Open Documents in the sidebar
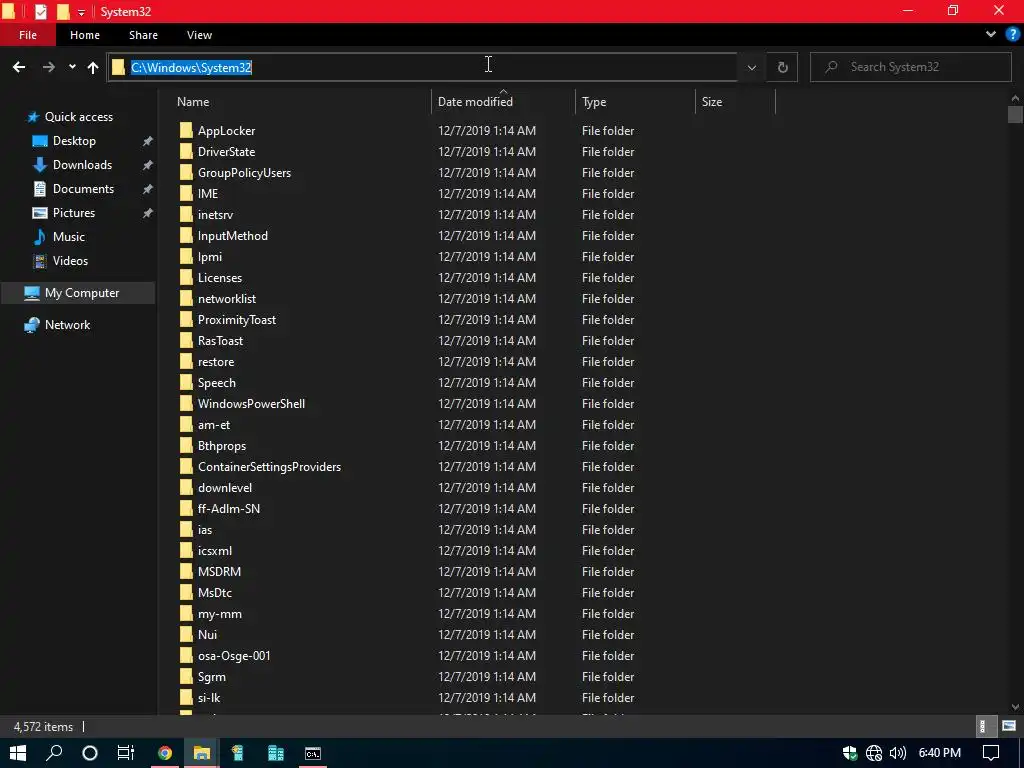This screenshot has height=768, width=1024. 83,189
